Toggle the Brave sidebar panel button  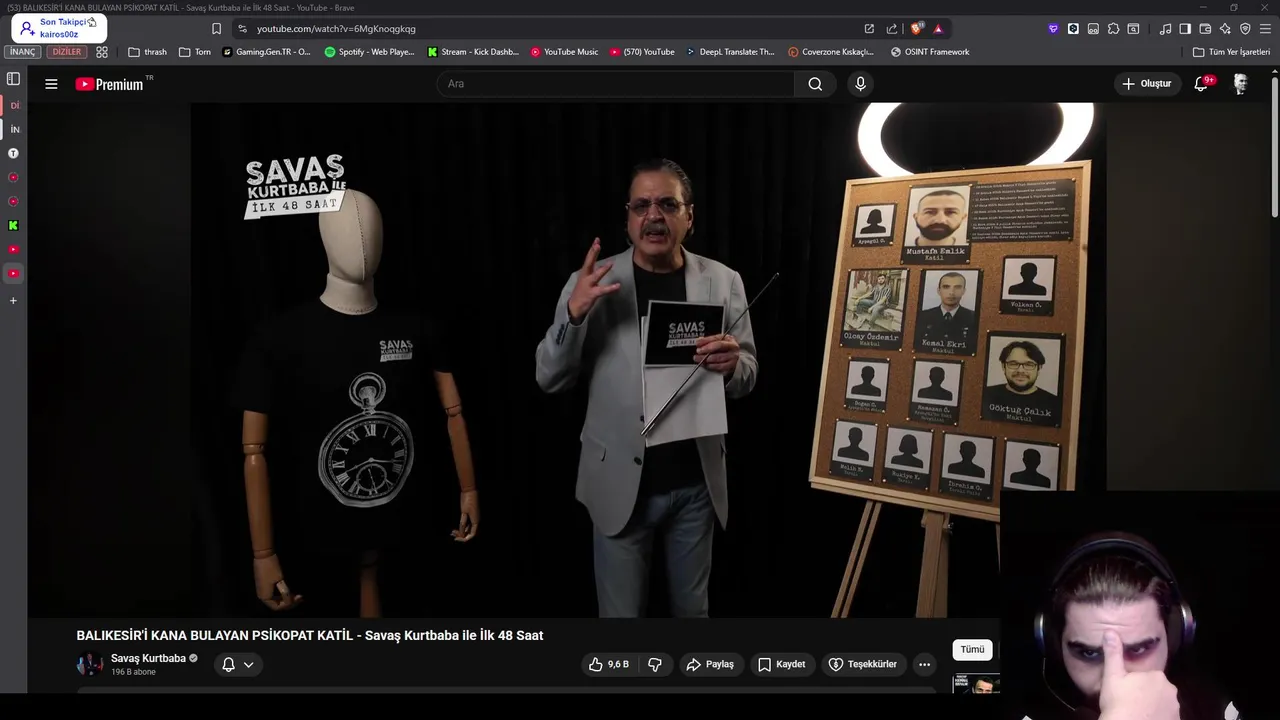(x=1185, y=29)
